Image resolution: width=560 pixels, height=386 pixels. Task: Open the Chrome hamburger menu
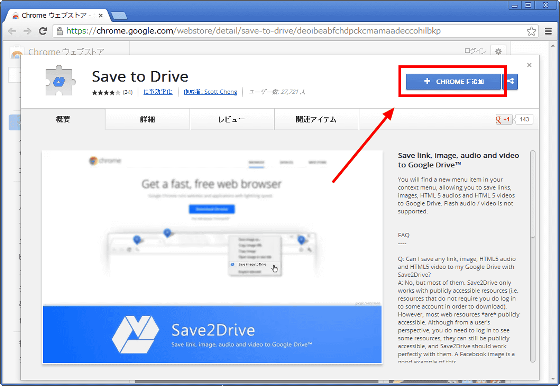(548, 31)
